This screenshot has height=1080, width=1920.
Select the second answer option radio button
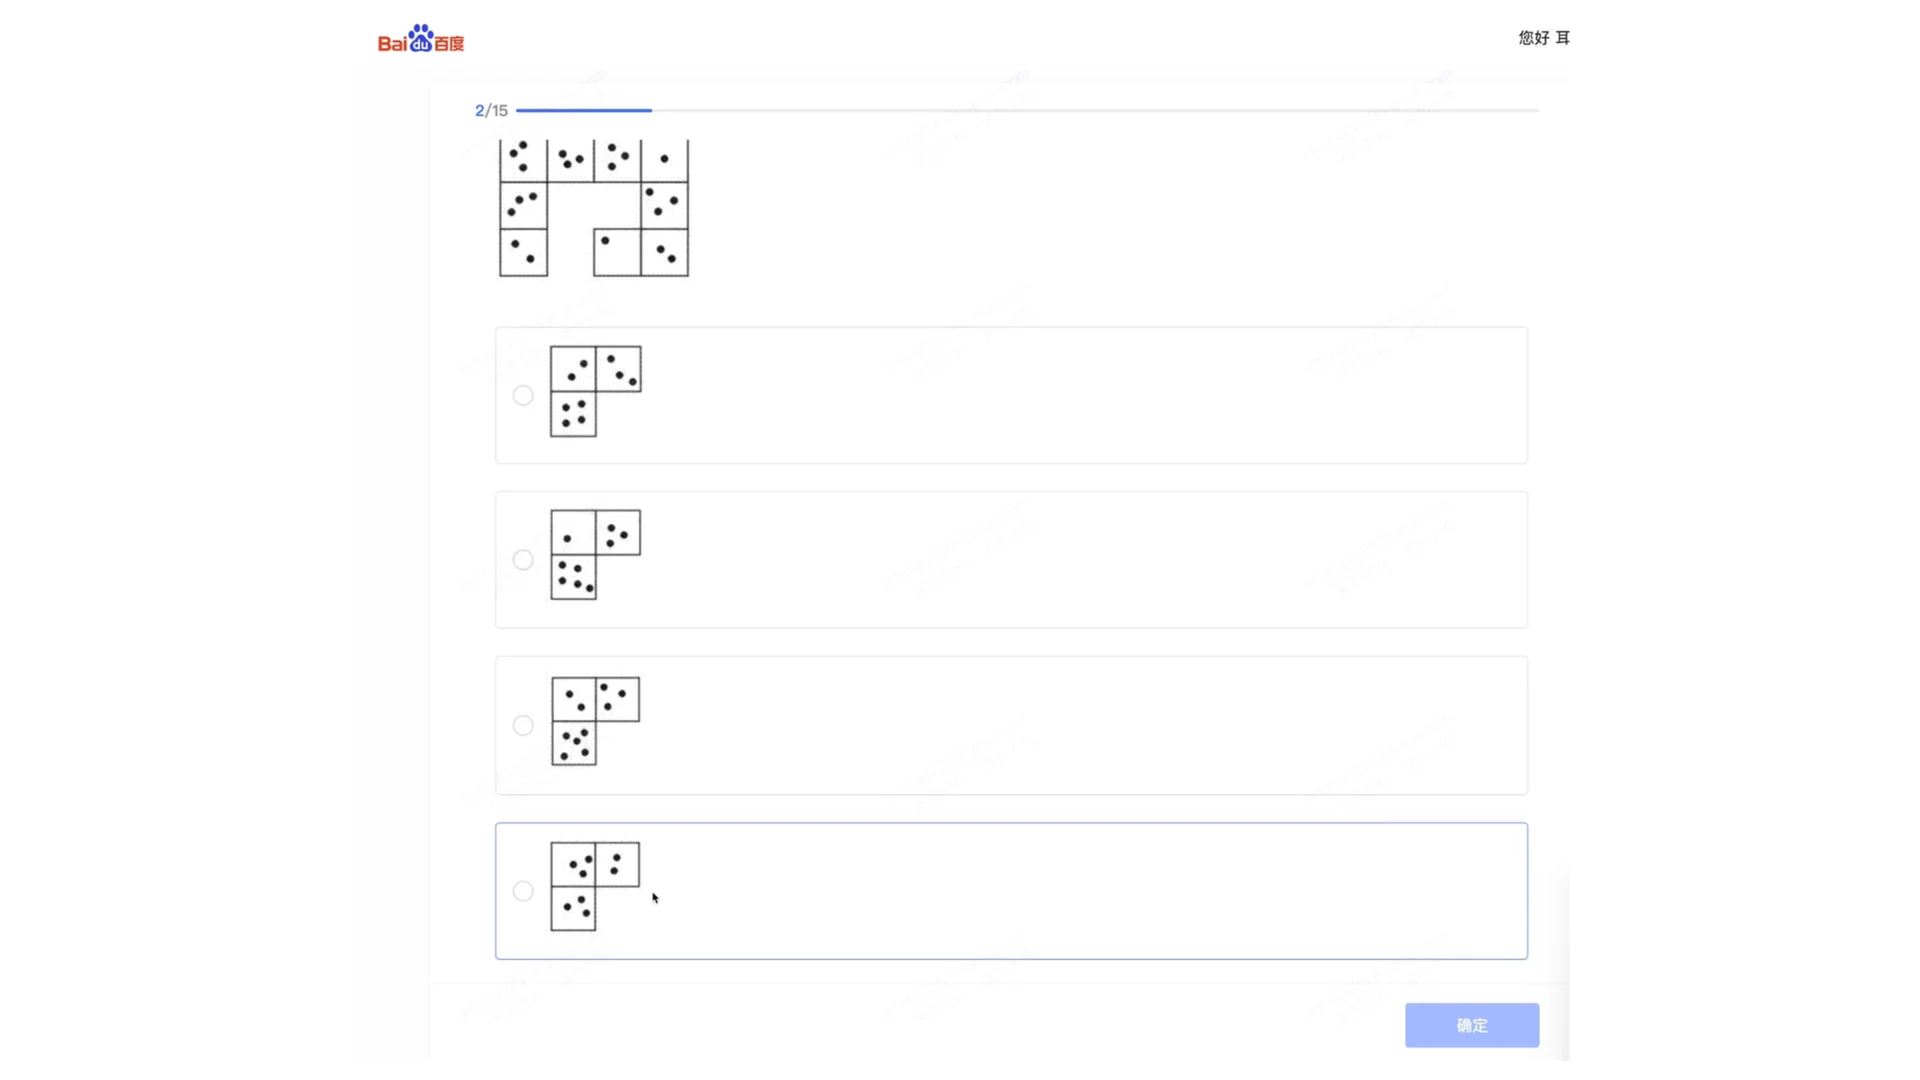(523, 560)
